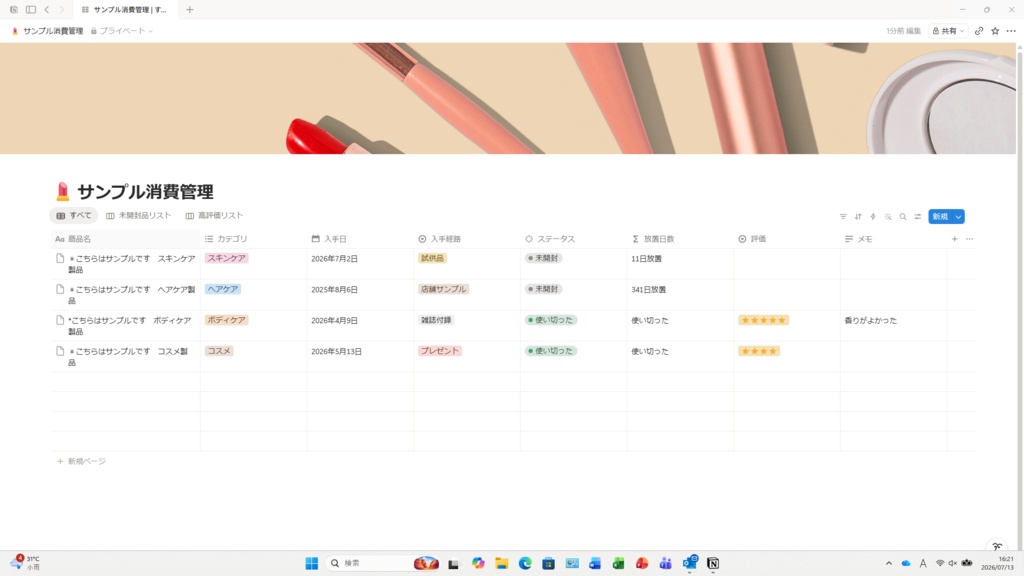Image resolution: width=1024 pixels, height=576 pixels.
Task: Launch File Explorer from taskbar
Action: click(502, 563)
